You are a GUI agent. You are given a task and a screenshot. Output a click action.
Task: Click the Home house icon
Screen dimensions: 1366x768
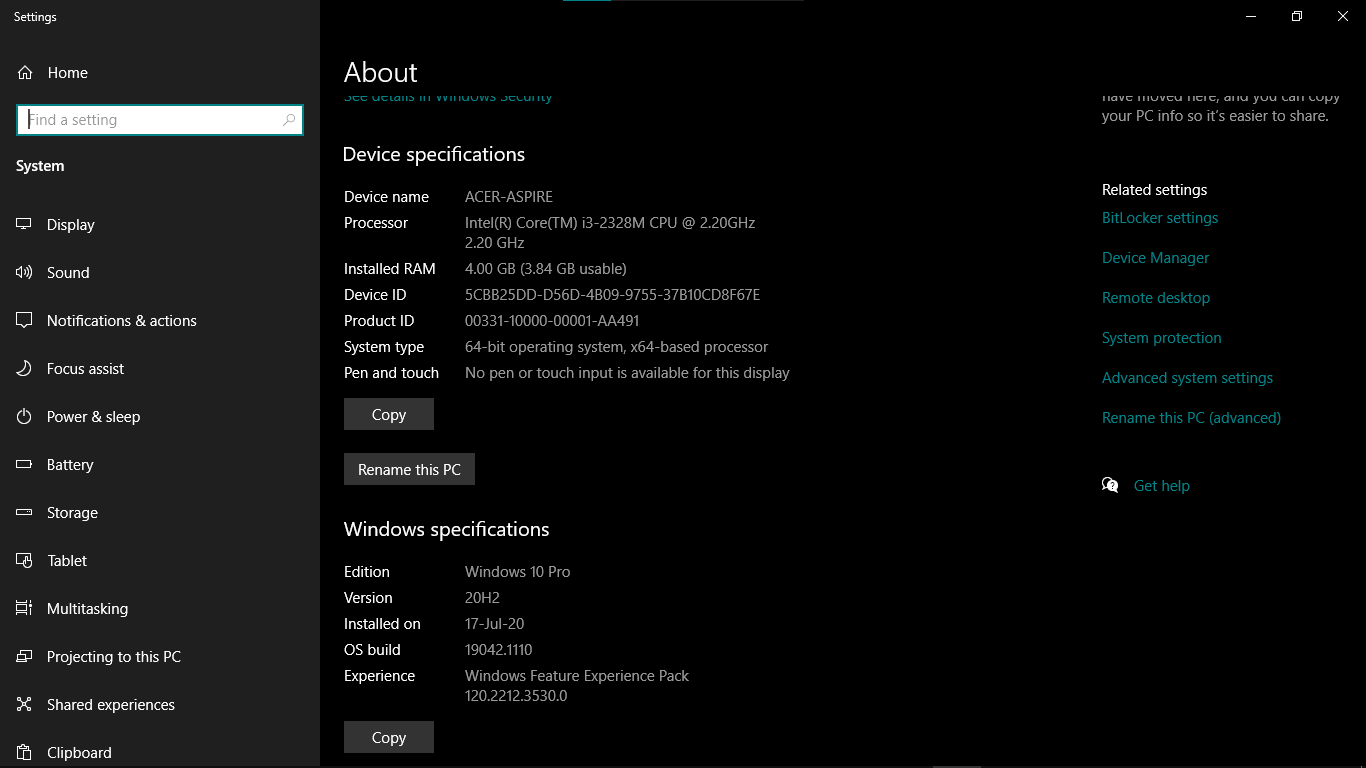tap(25, 73)
